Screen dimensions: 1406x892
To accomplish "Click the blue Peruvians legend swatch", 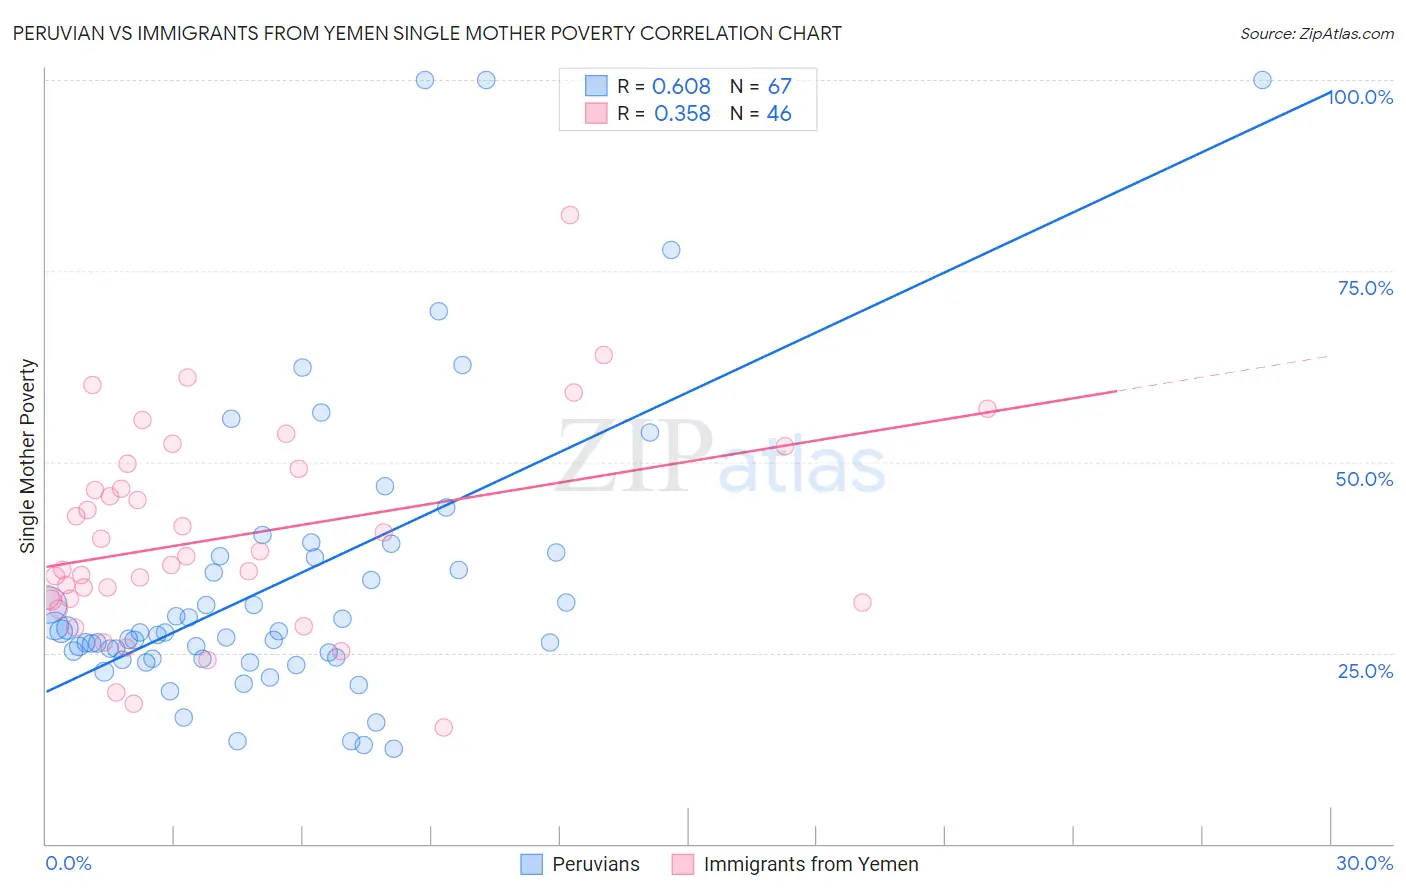I will [x=532, y=864].
